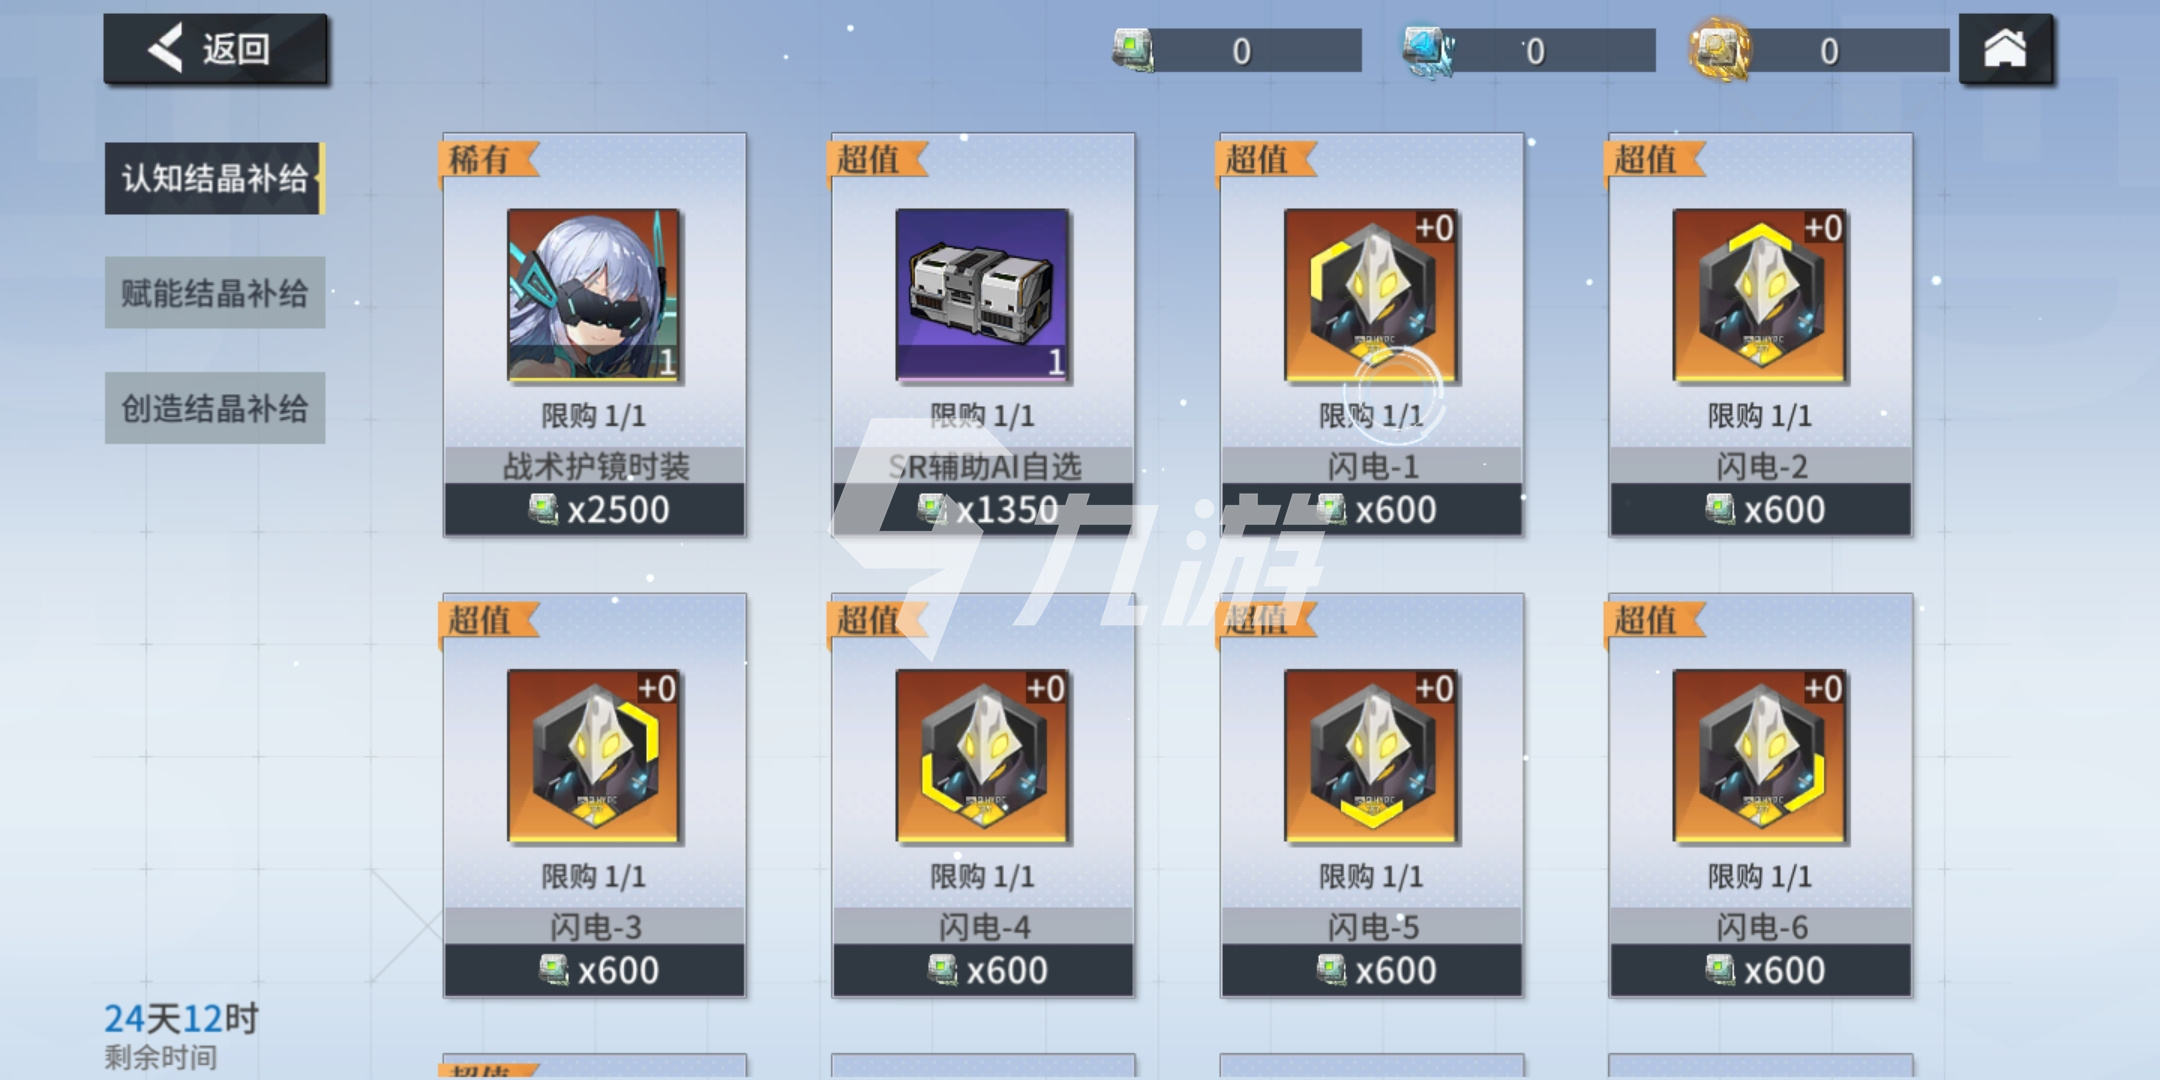Tap the blue crystal currency icon
The image size is (2160, 1080).
pos(1428,50)
